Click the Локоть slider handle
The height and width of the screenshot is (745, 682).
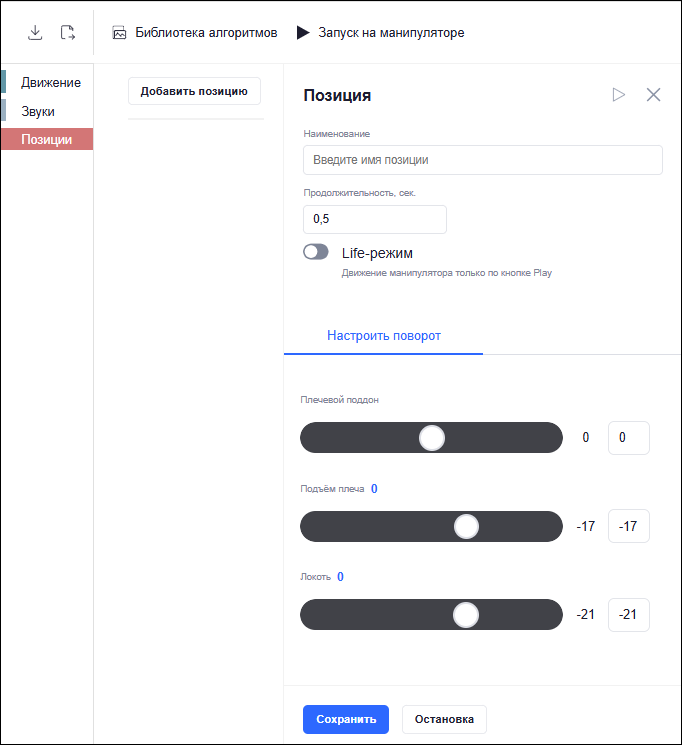pyautogui.click(x=466, y=615)
